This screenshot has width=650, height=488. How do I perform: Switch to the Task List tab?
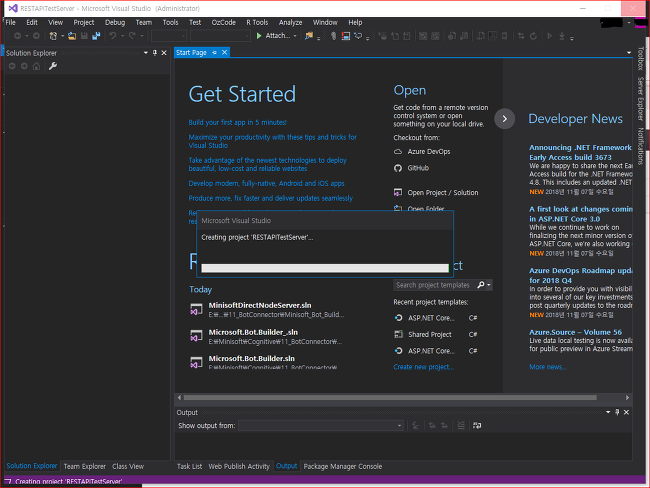click(x=189, y=466)
